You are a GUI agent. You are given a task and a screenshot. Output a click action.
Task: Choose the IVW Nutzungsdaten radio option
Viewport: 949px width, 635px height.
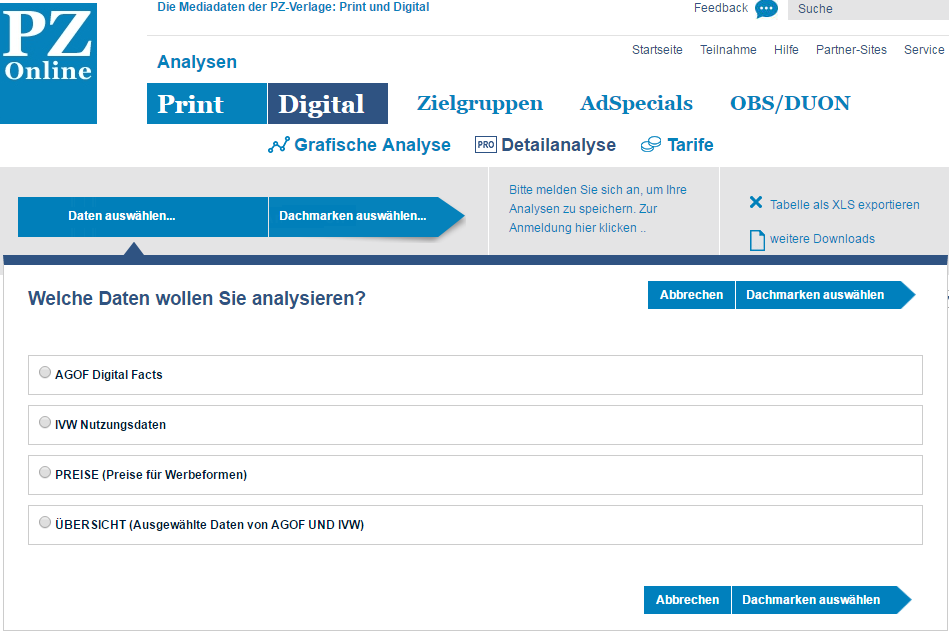point(44,423)
